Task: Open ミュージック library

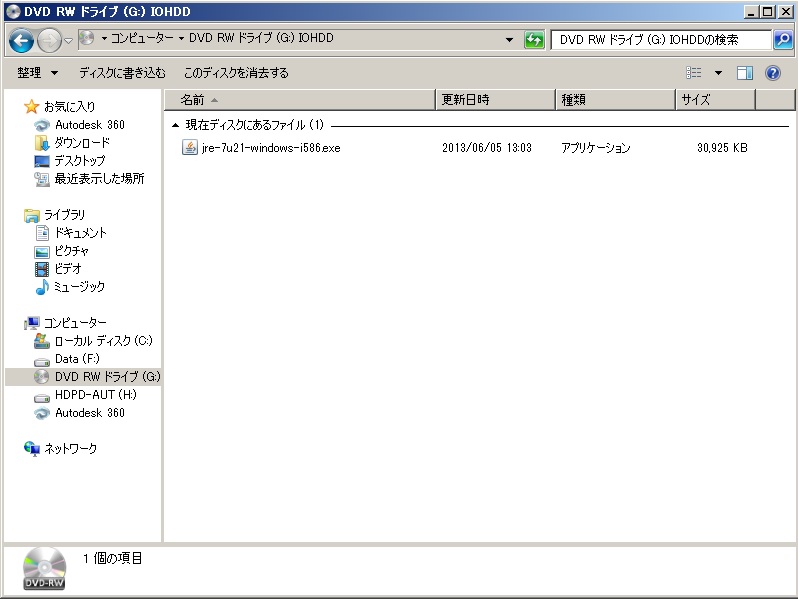Action: point(79,287)
